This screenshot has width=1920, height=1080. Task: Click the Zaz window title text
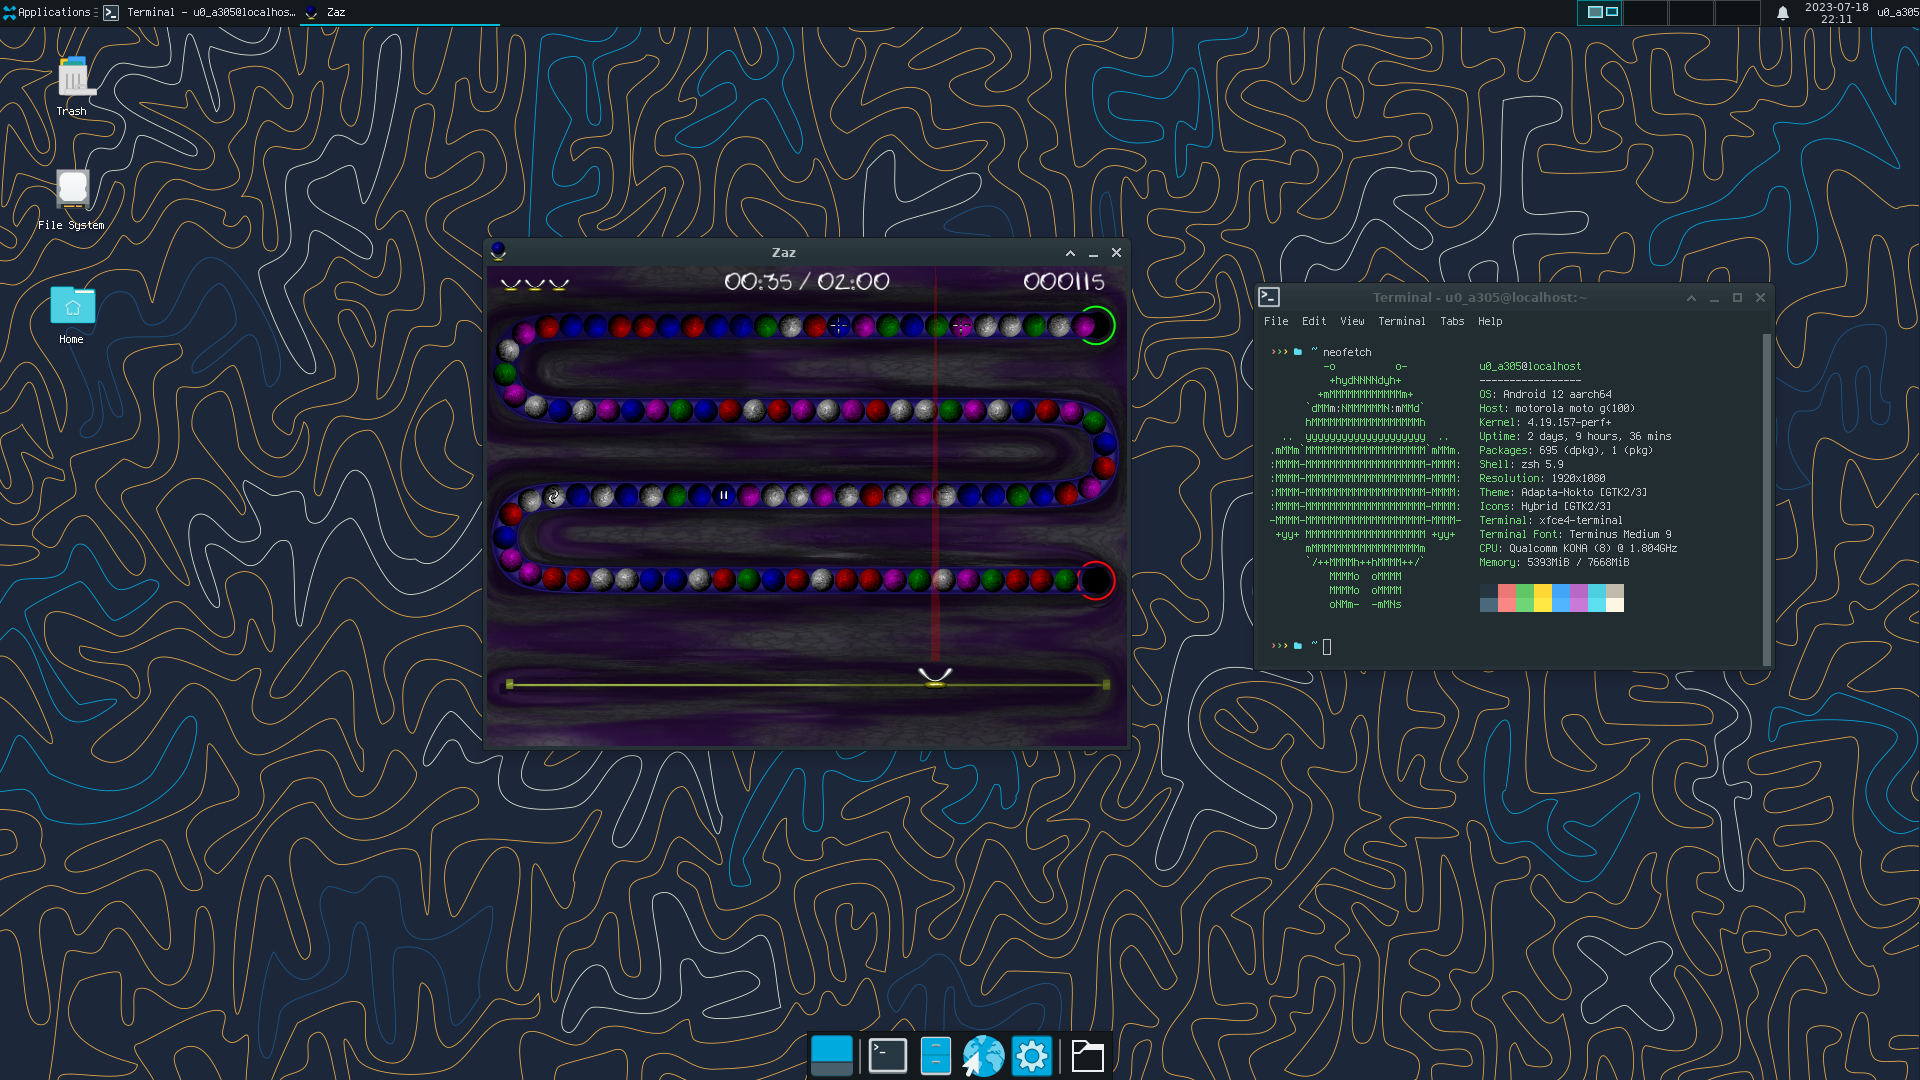783,253
